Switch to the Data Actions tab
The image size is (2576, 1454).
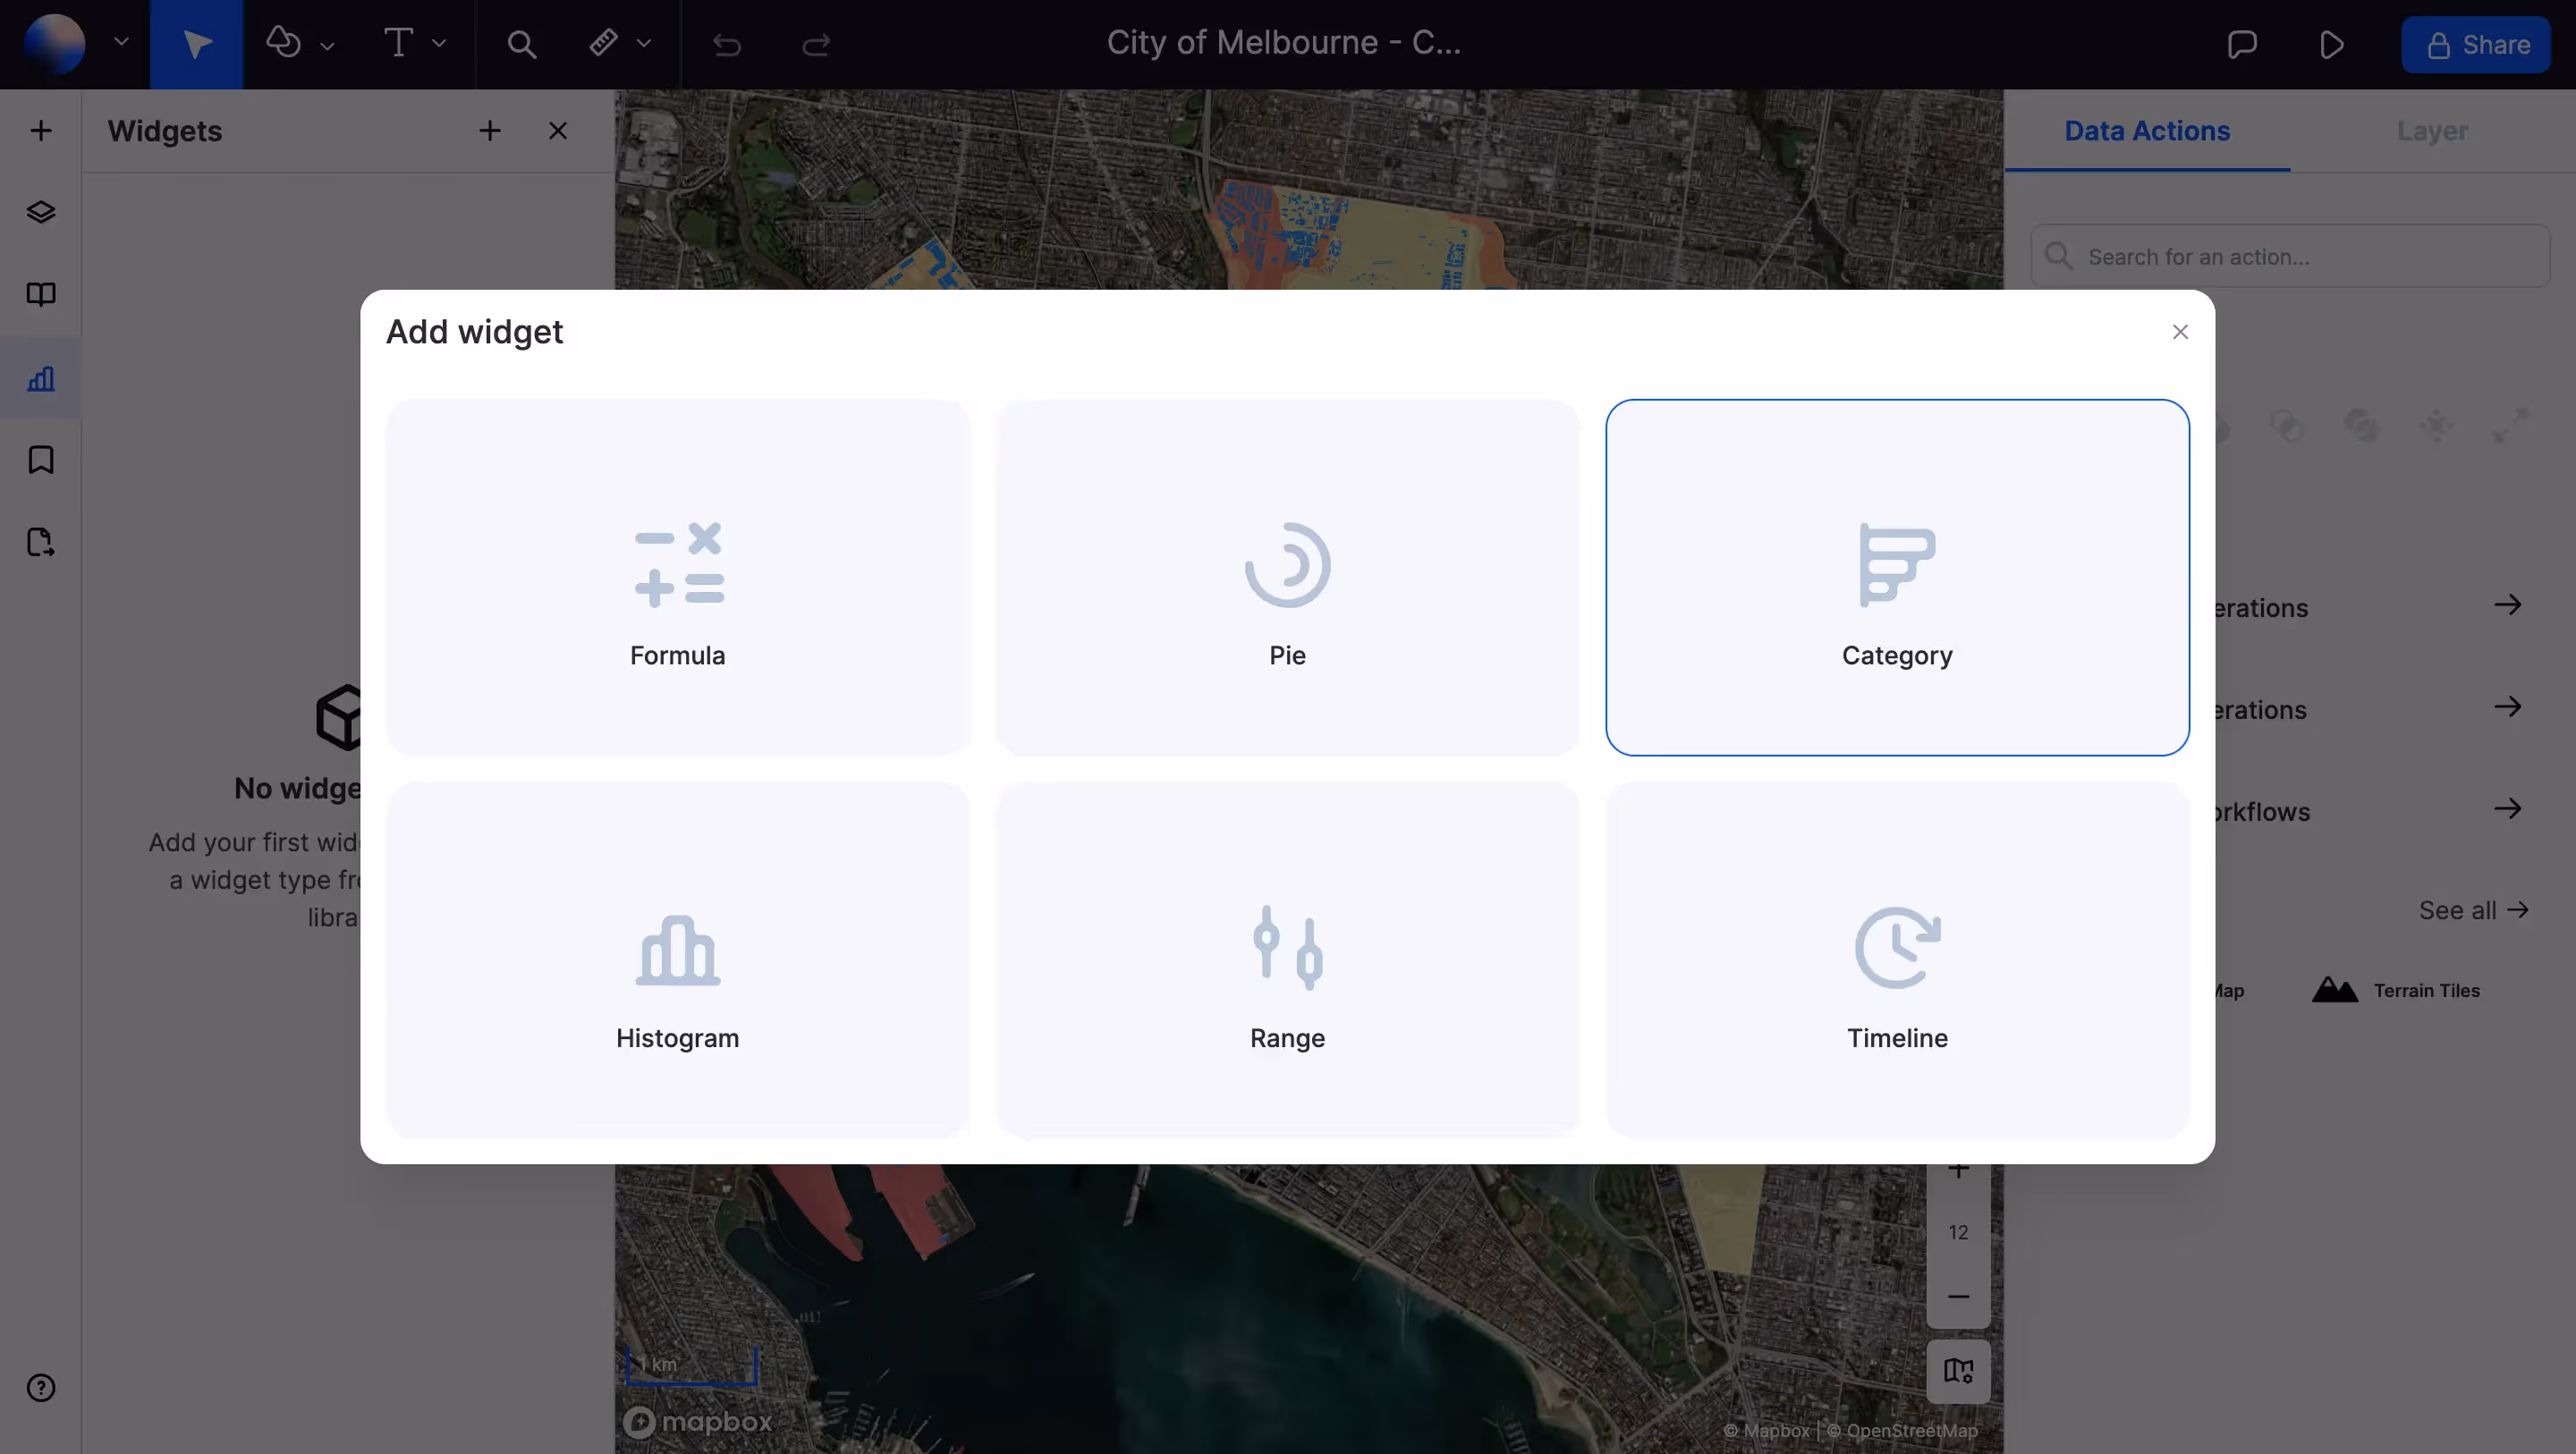point(2147,130)
